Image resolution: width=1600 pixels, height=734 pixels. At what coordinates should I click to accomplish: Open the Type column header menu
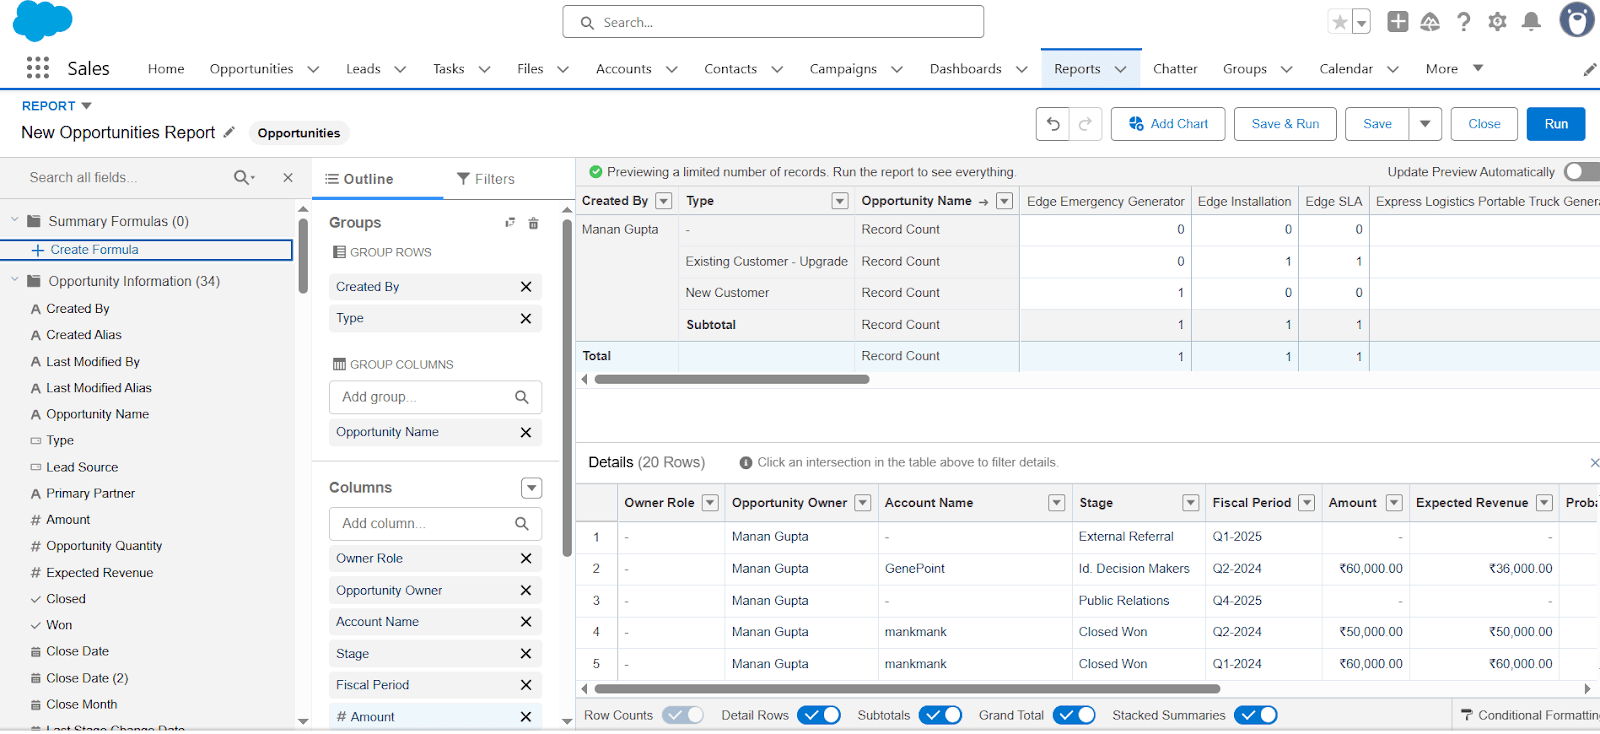pyautogui.click(x=840, y=201)
